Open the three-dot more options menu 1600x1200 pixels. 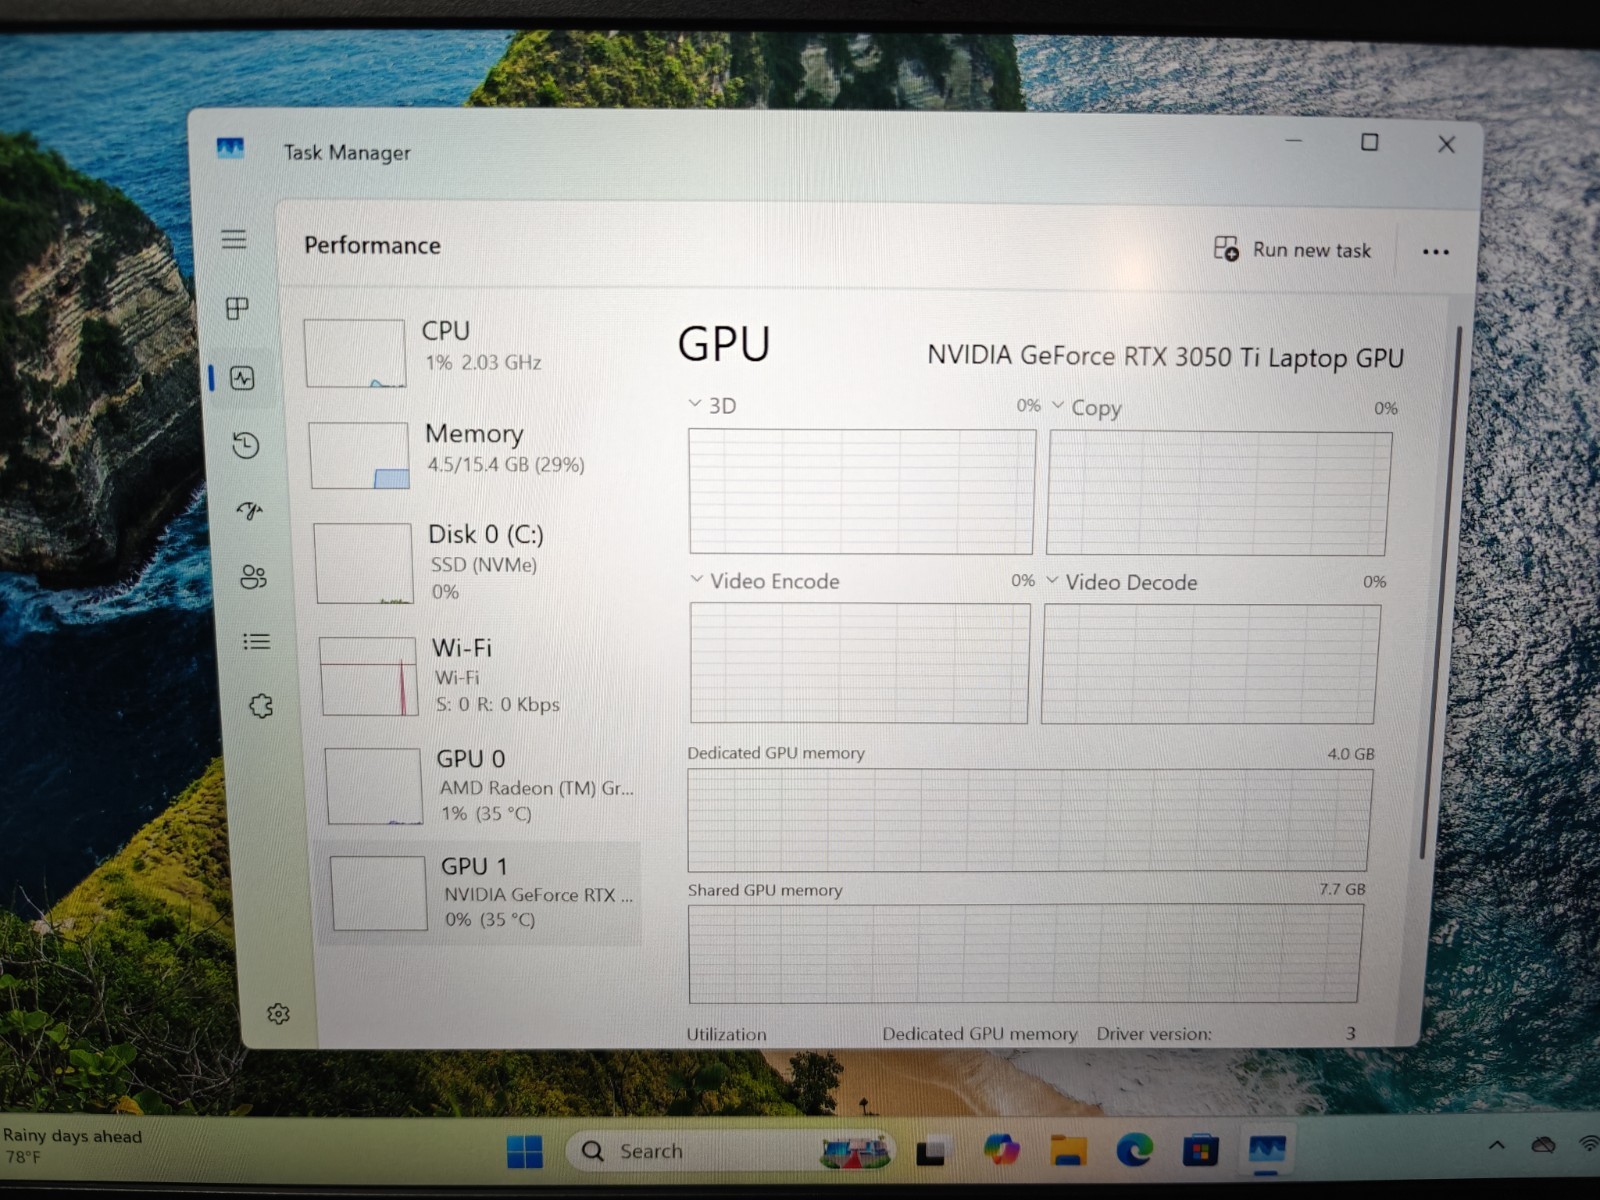[1436, 252]
